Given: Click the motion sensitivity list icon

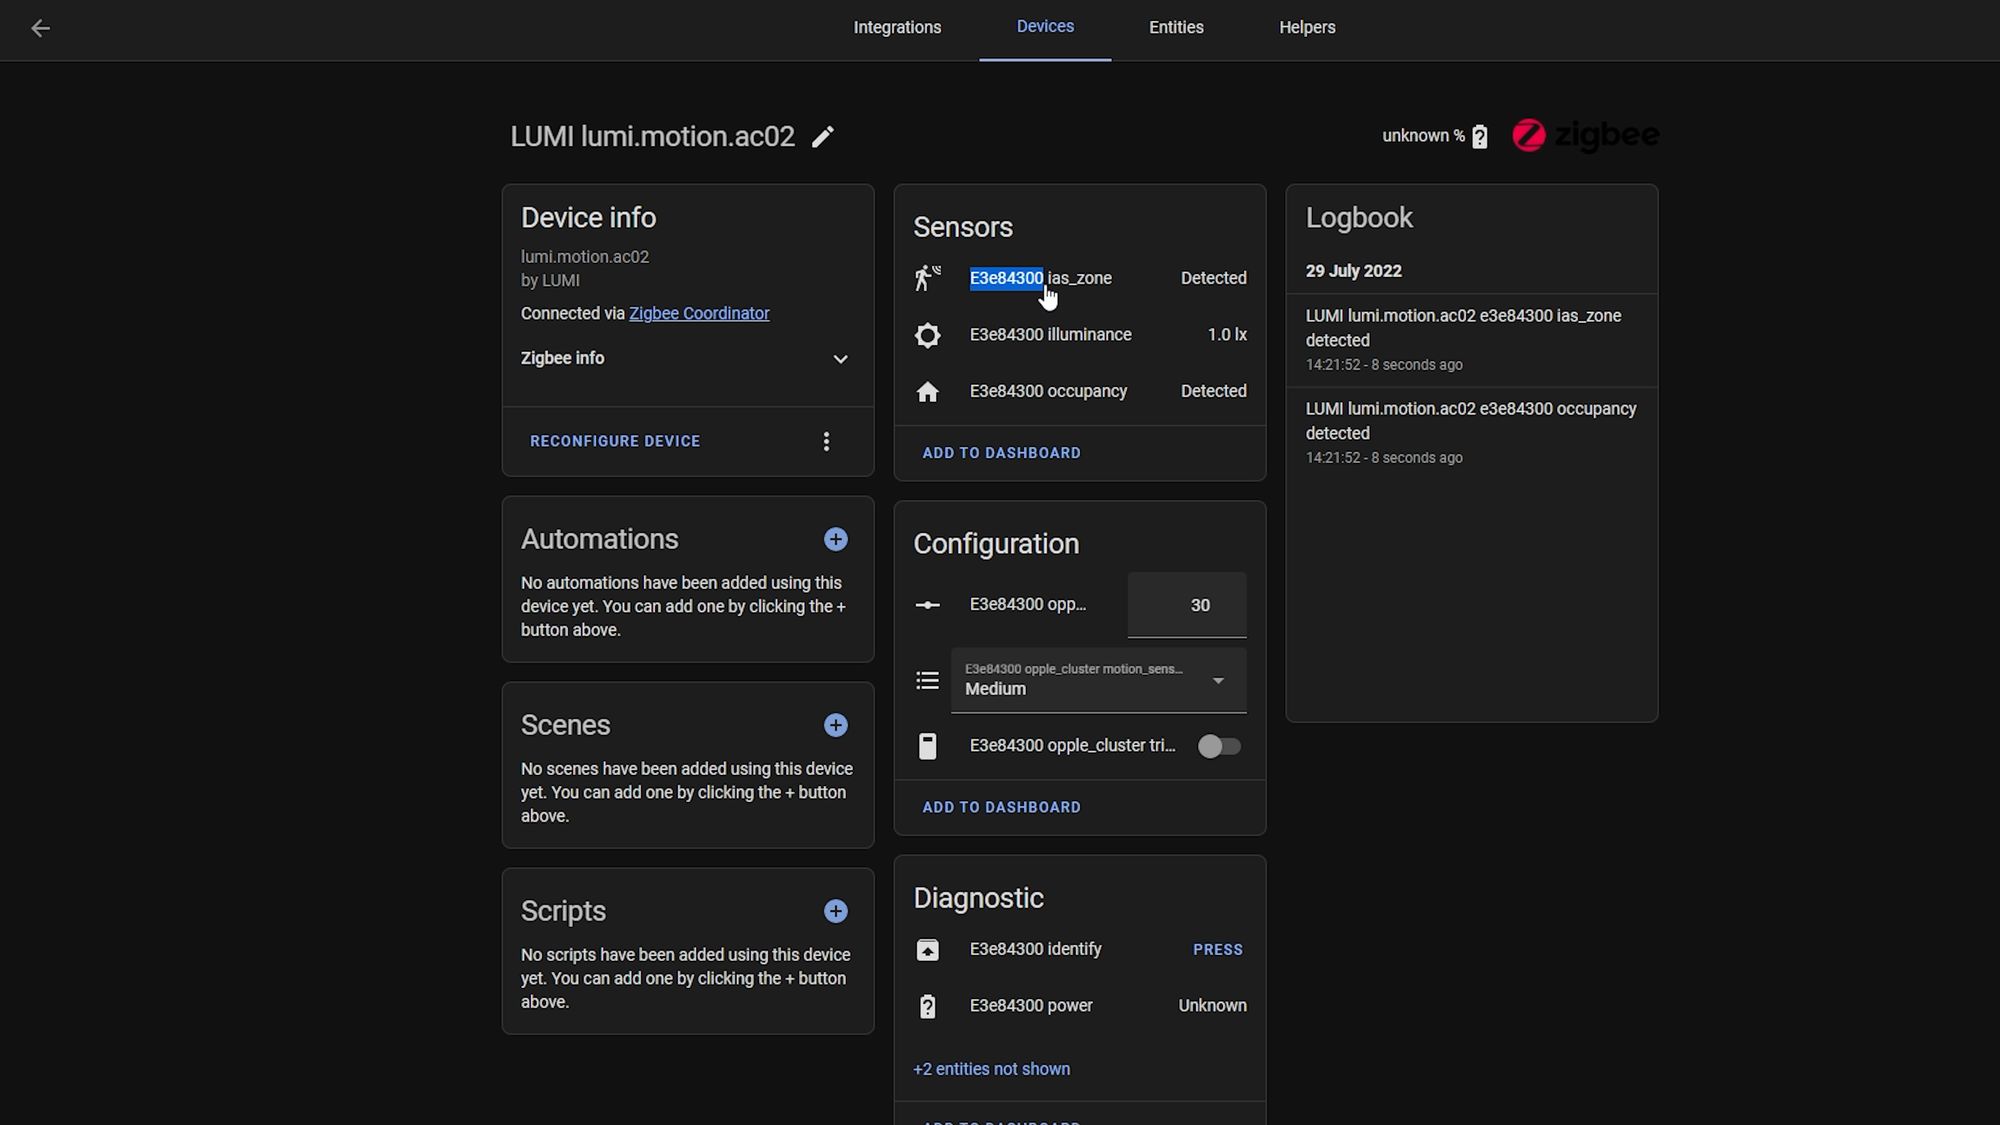Looking at the screenshot, I should [x=928, y=681].
